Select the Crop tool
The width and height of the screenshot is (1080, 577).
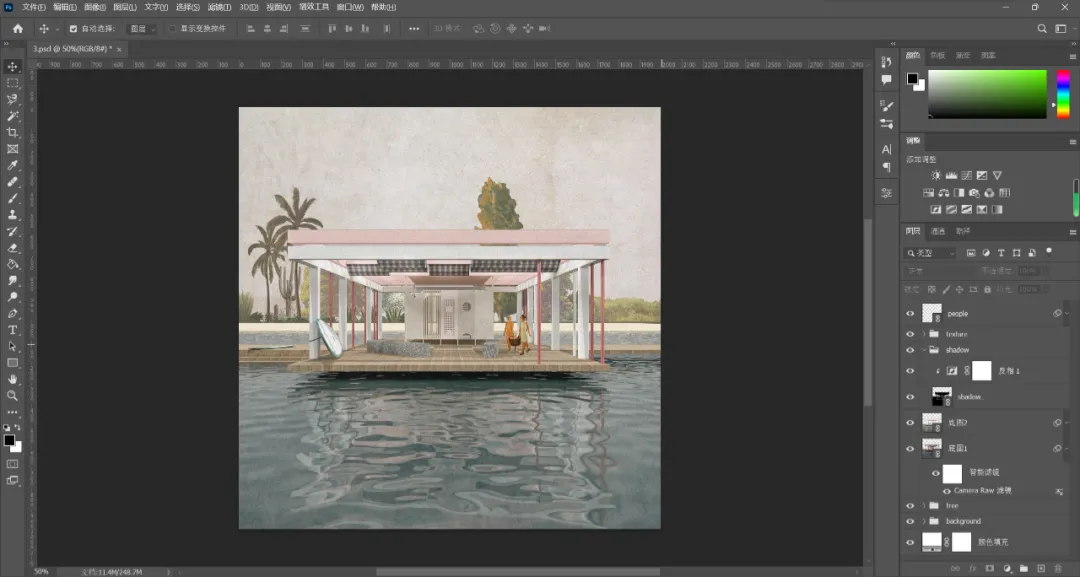pyautogui.click(x=12, y=132)
